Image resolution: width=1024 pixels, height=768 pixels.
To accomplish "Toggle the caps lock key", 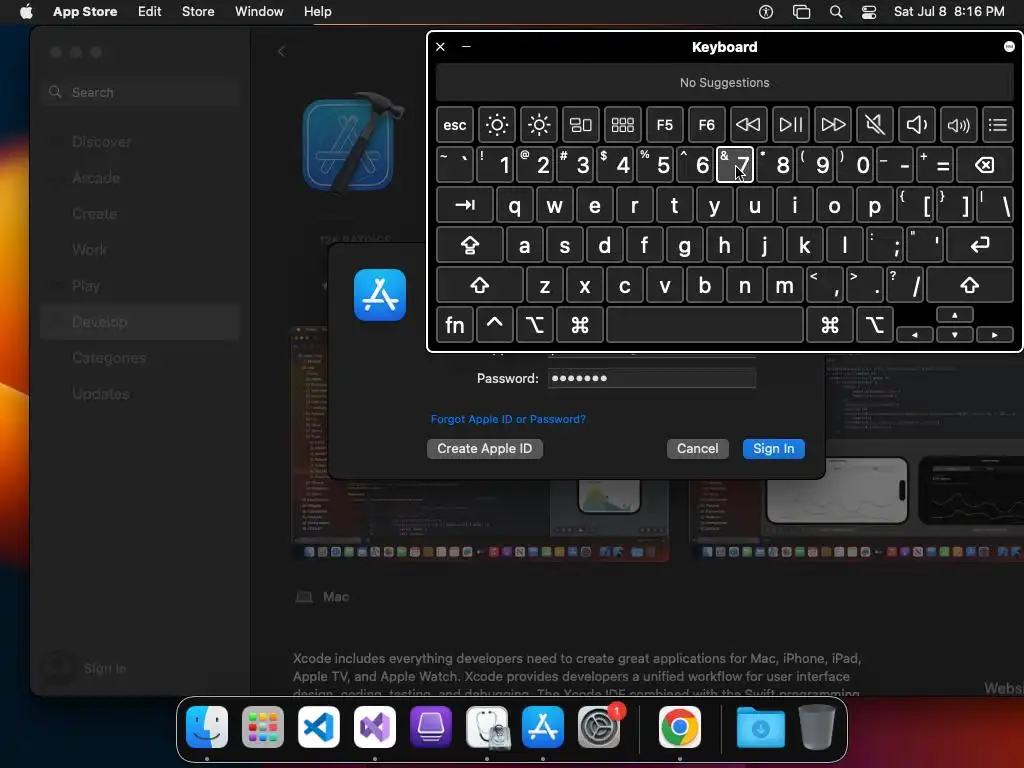I will tap(470, 245).
